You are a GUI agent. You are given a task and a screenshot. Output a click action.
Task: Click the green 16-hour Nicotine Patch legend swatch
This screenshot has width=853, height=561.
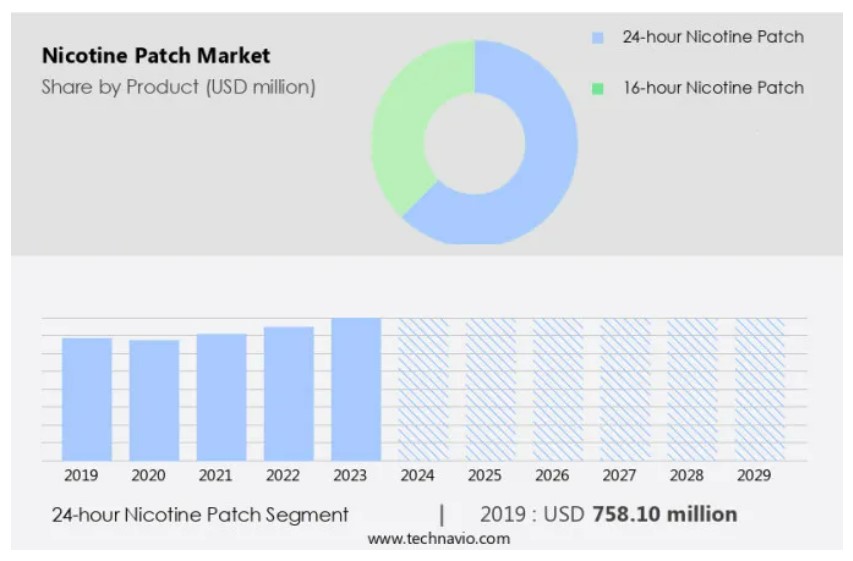tap(598, 88)
